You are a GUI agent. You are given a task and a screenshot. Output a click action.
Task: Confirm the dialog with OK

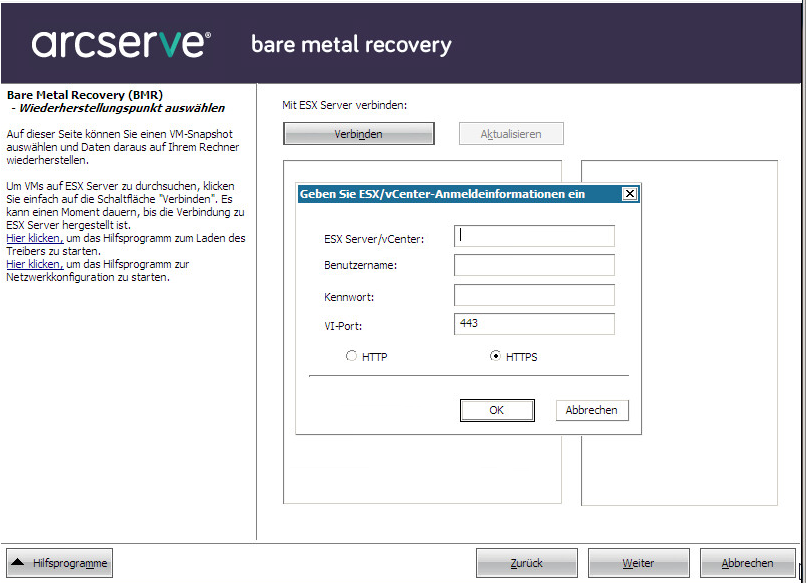(x=497, y=410)
